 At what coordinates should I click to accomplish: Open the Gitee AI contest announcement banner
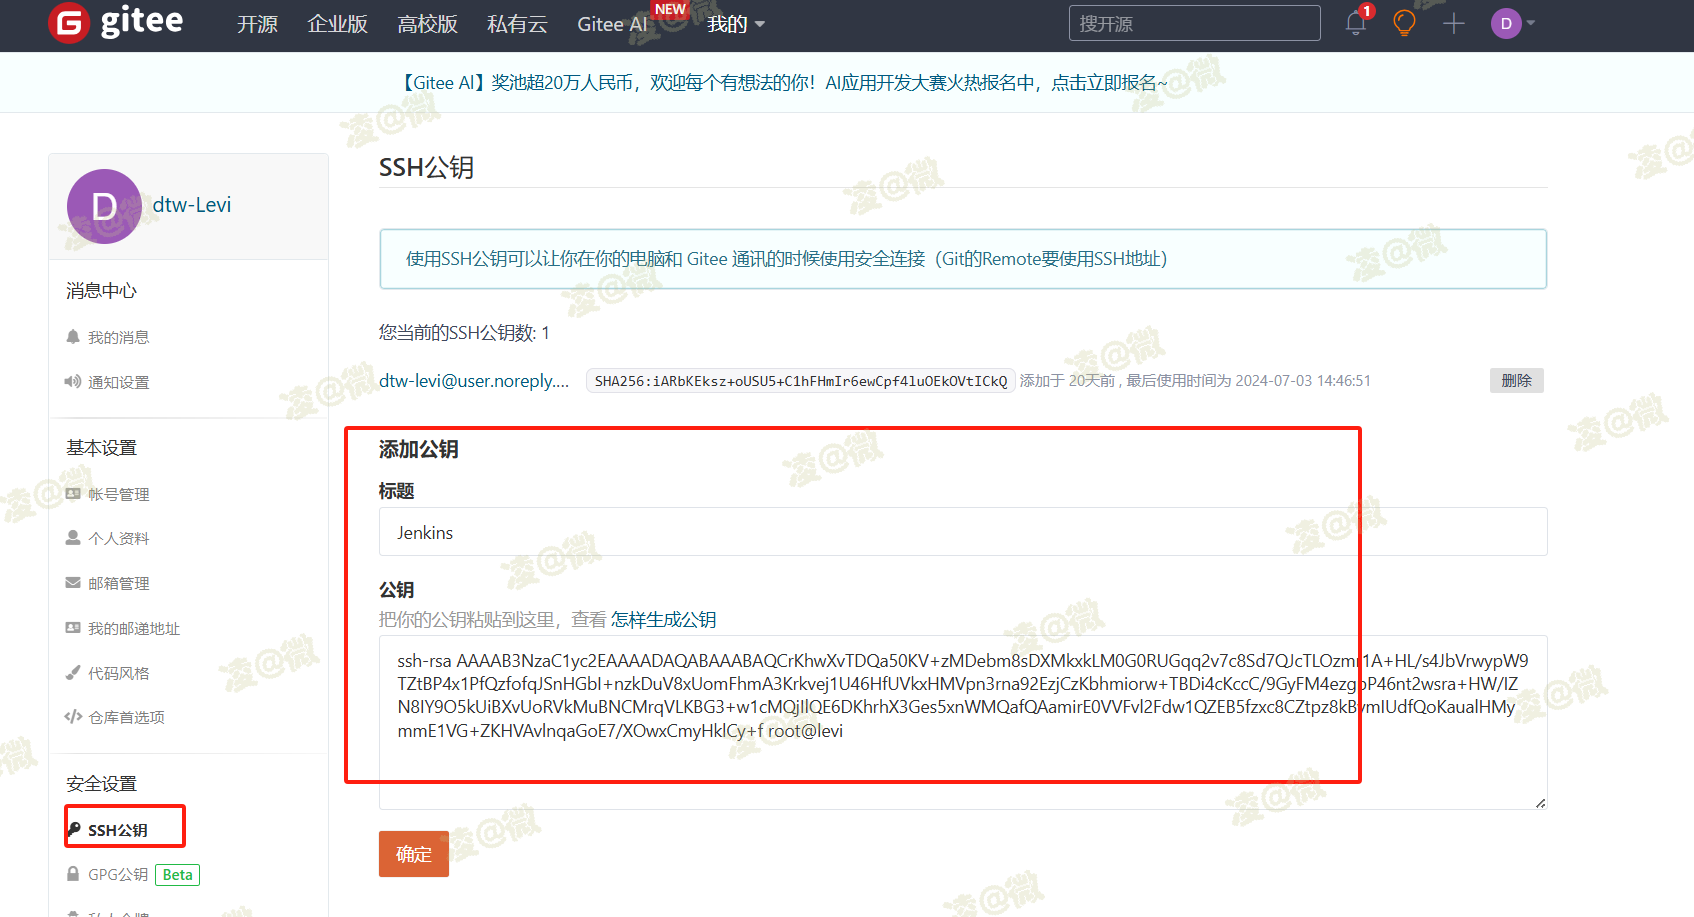pyautogui.click(x=783, y=83)
